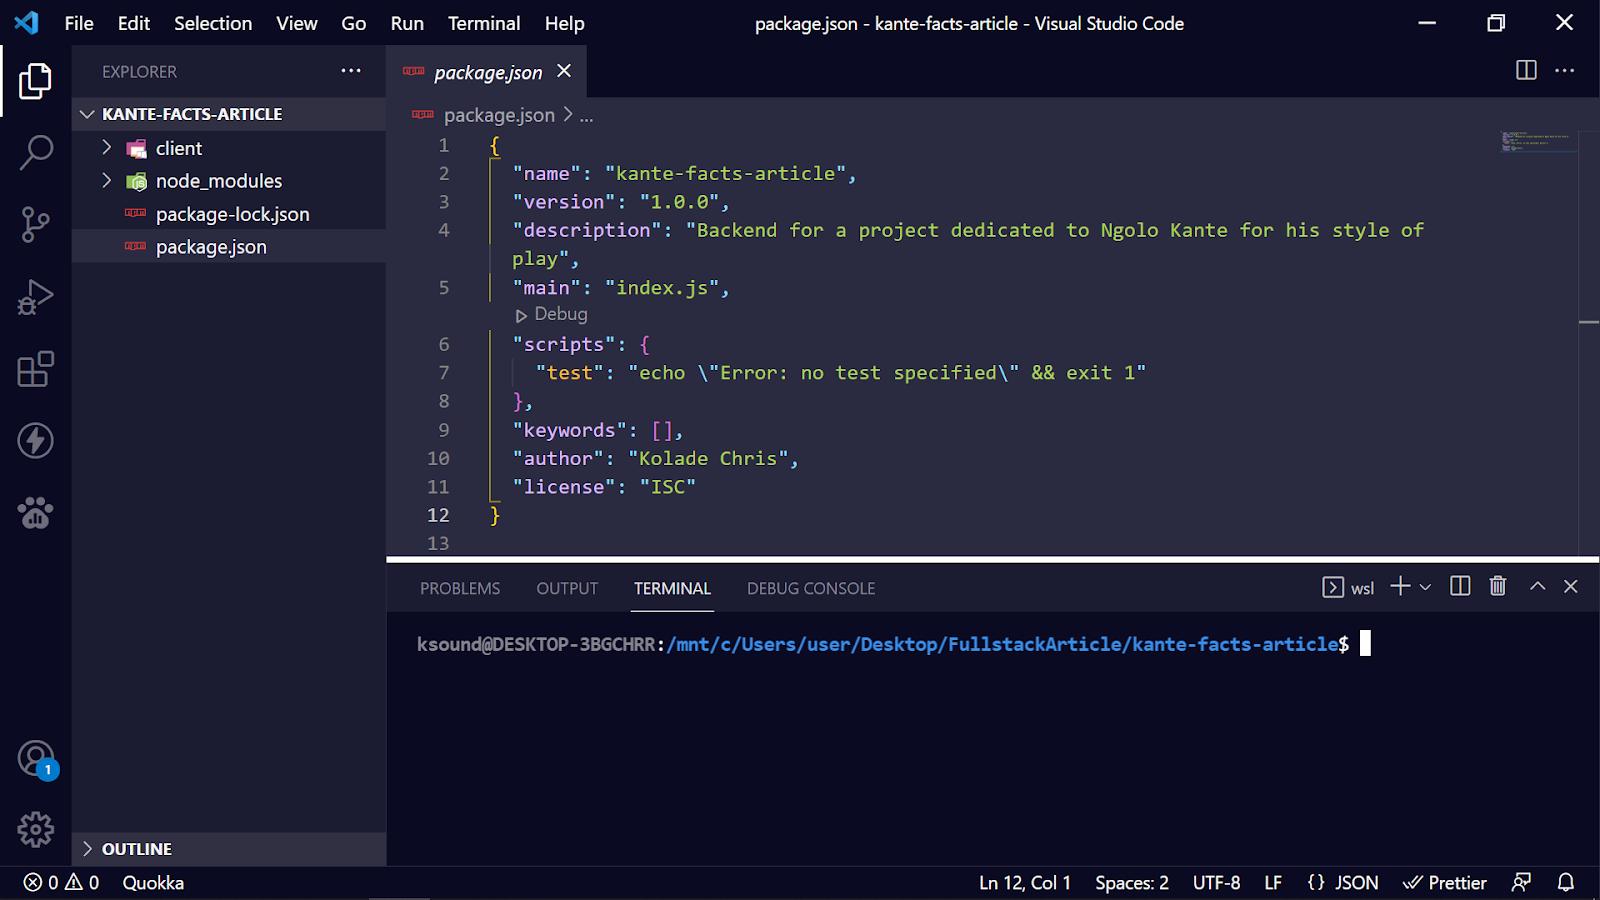Split the editor to the right
Viewport: 1600px width, 900px height.
(x=1526, y=71)
